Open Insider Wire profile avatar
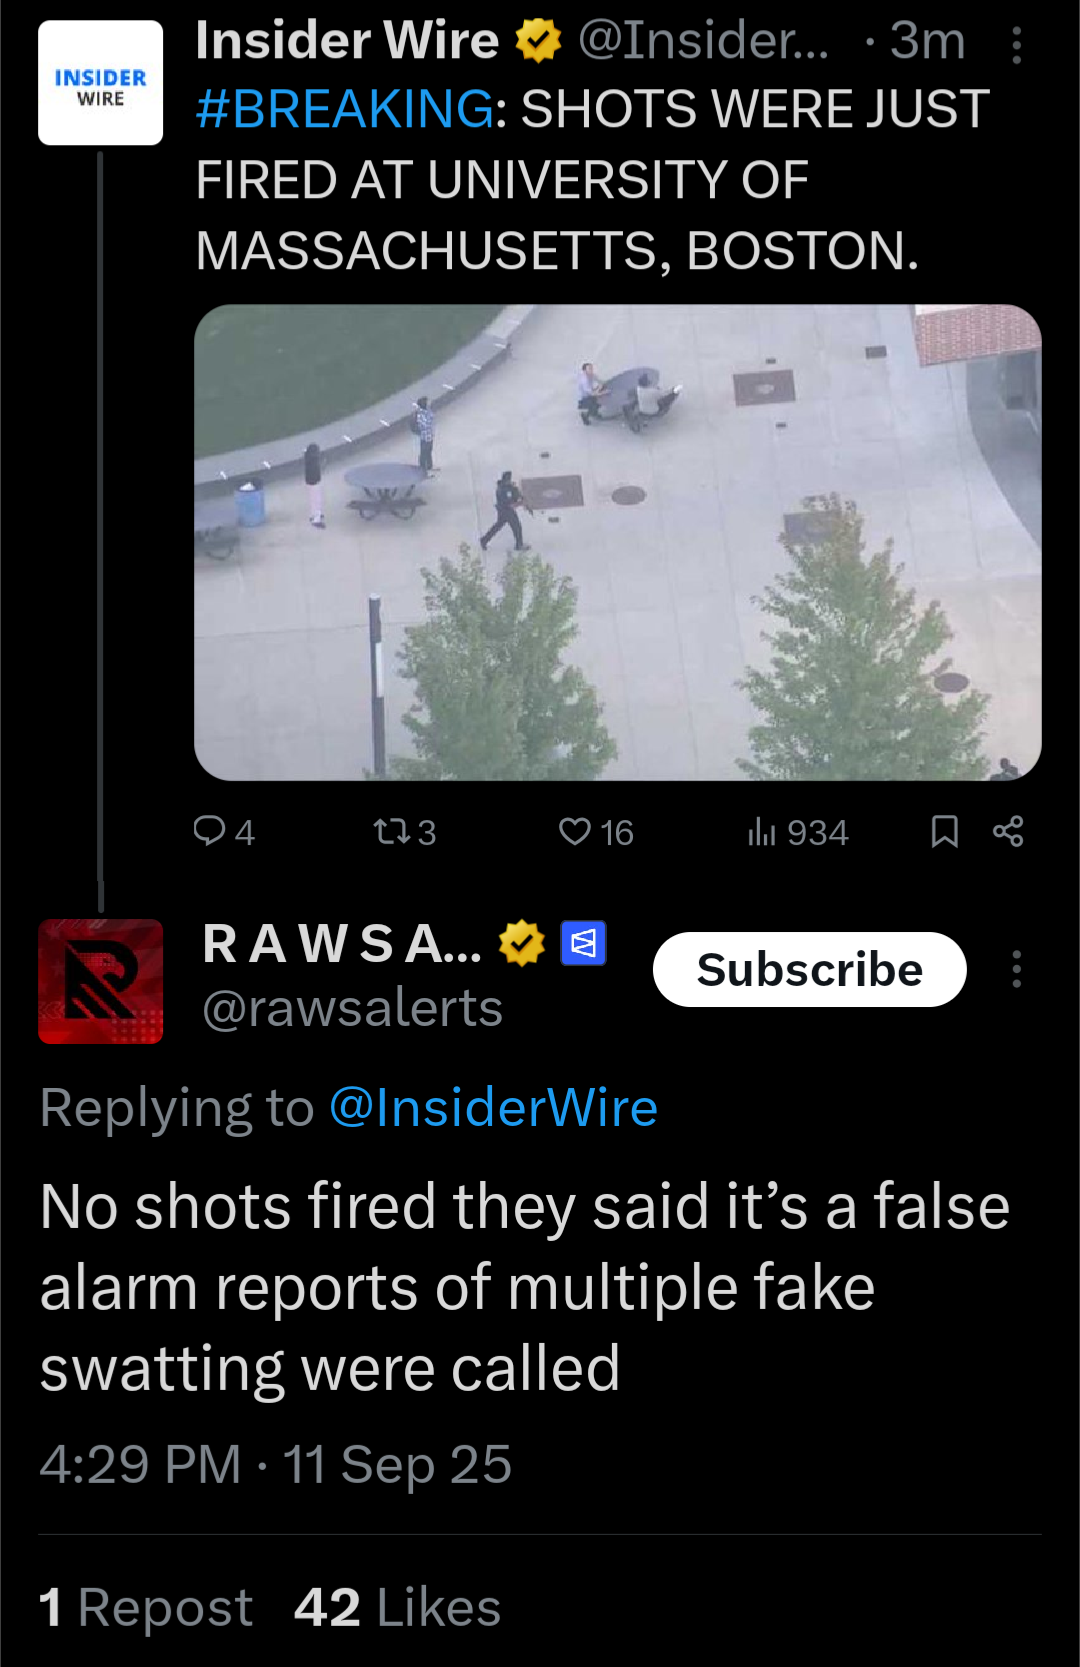The width and height of the screenshot is (1080, 1667). coord(100,83)
